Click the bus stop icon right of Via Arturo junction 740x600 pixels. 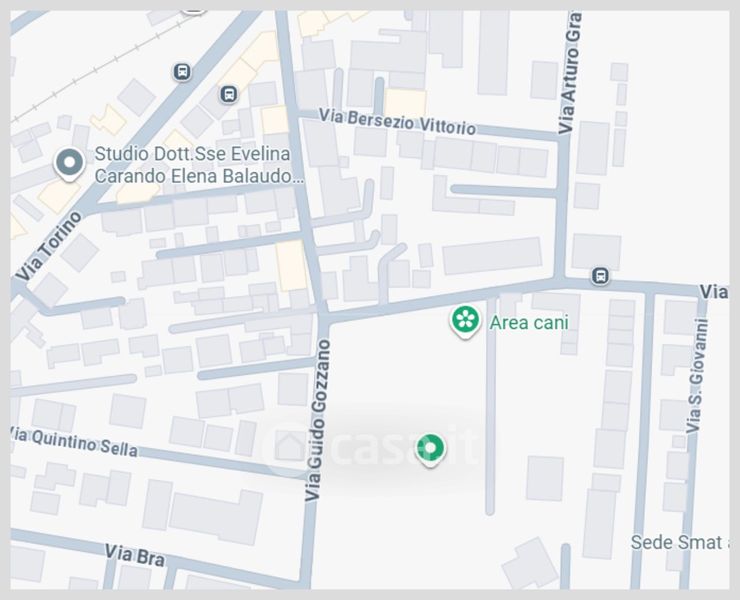coord(600,275)
